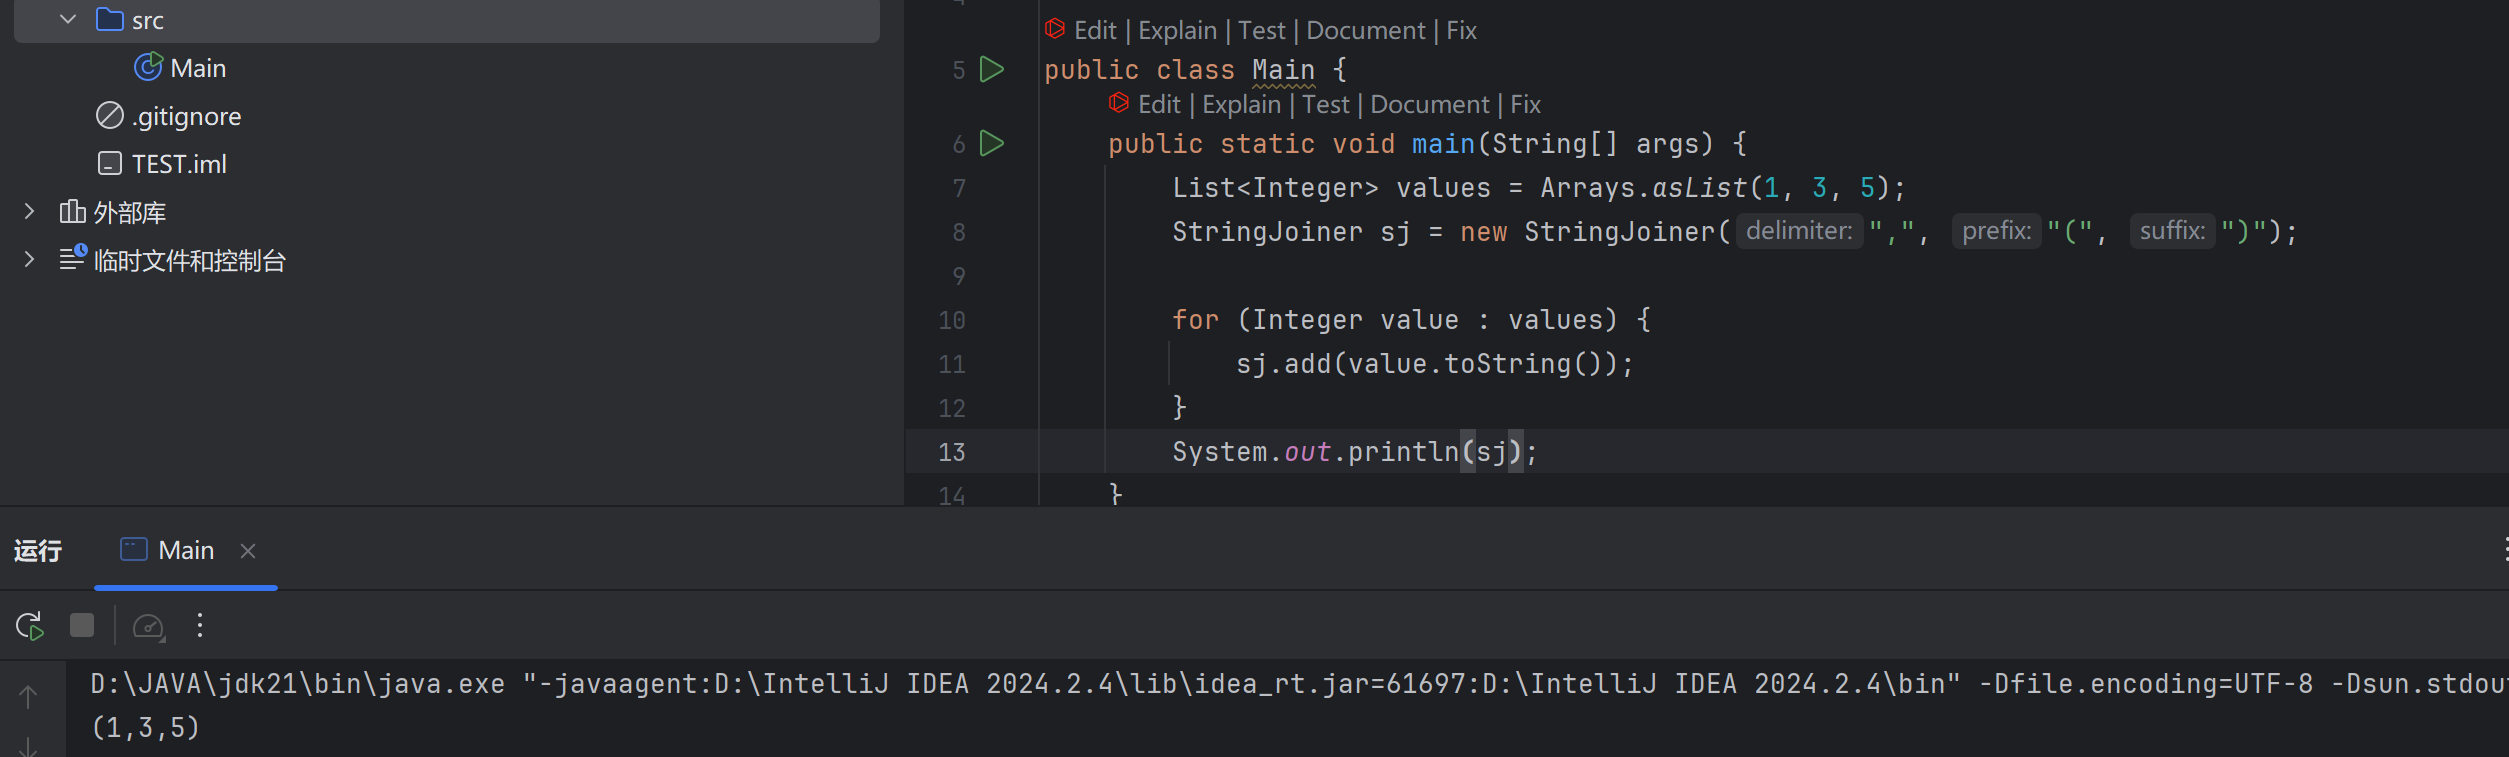Open more actions in run toolbar

tap(200, 625)
